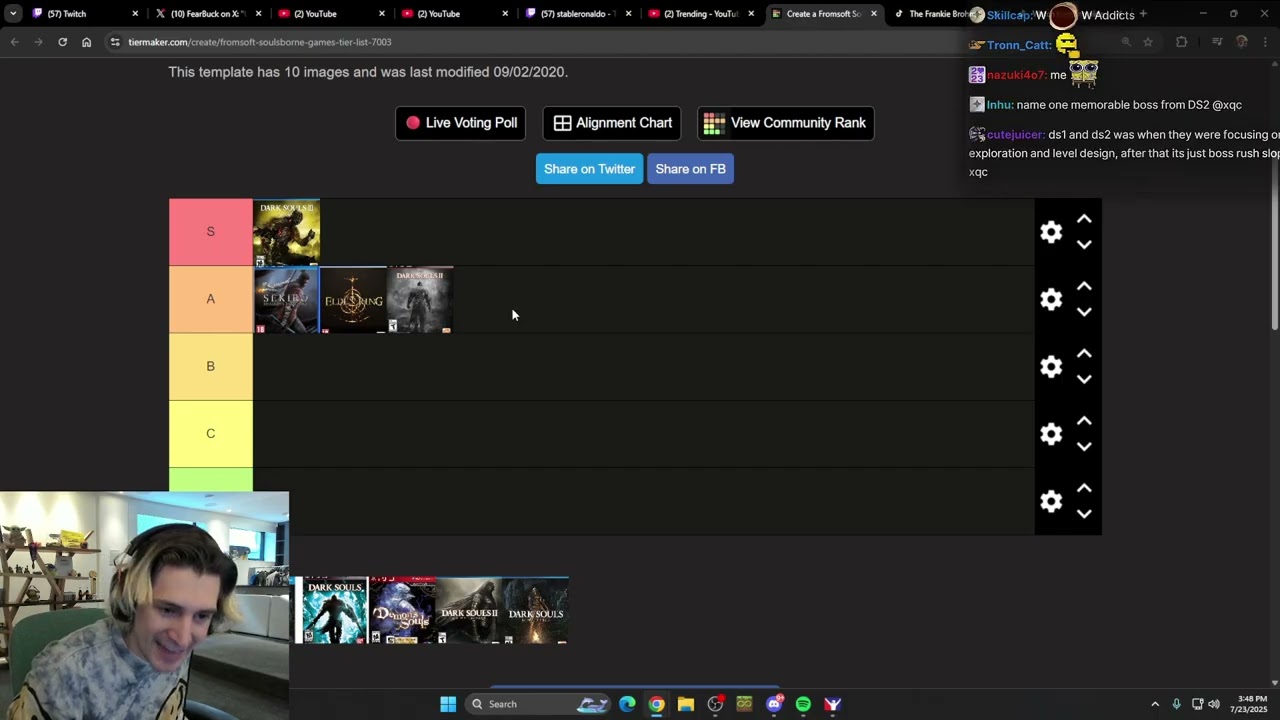Click the orange A tier label

click(x=211, y=299)
